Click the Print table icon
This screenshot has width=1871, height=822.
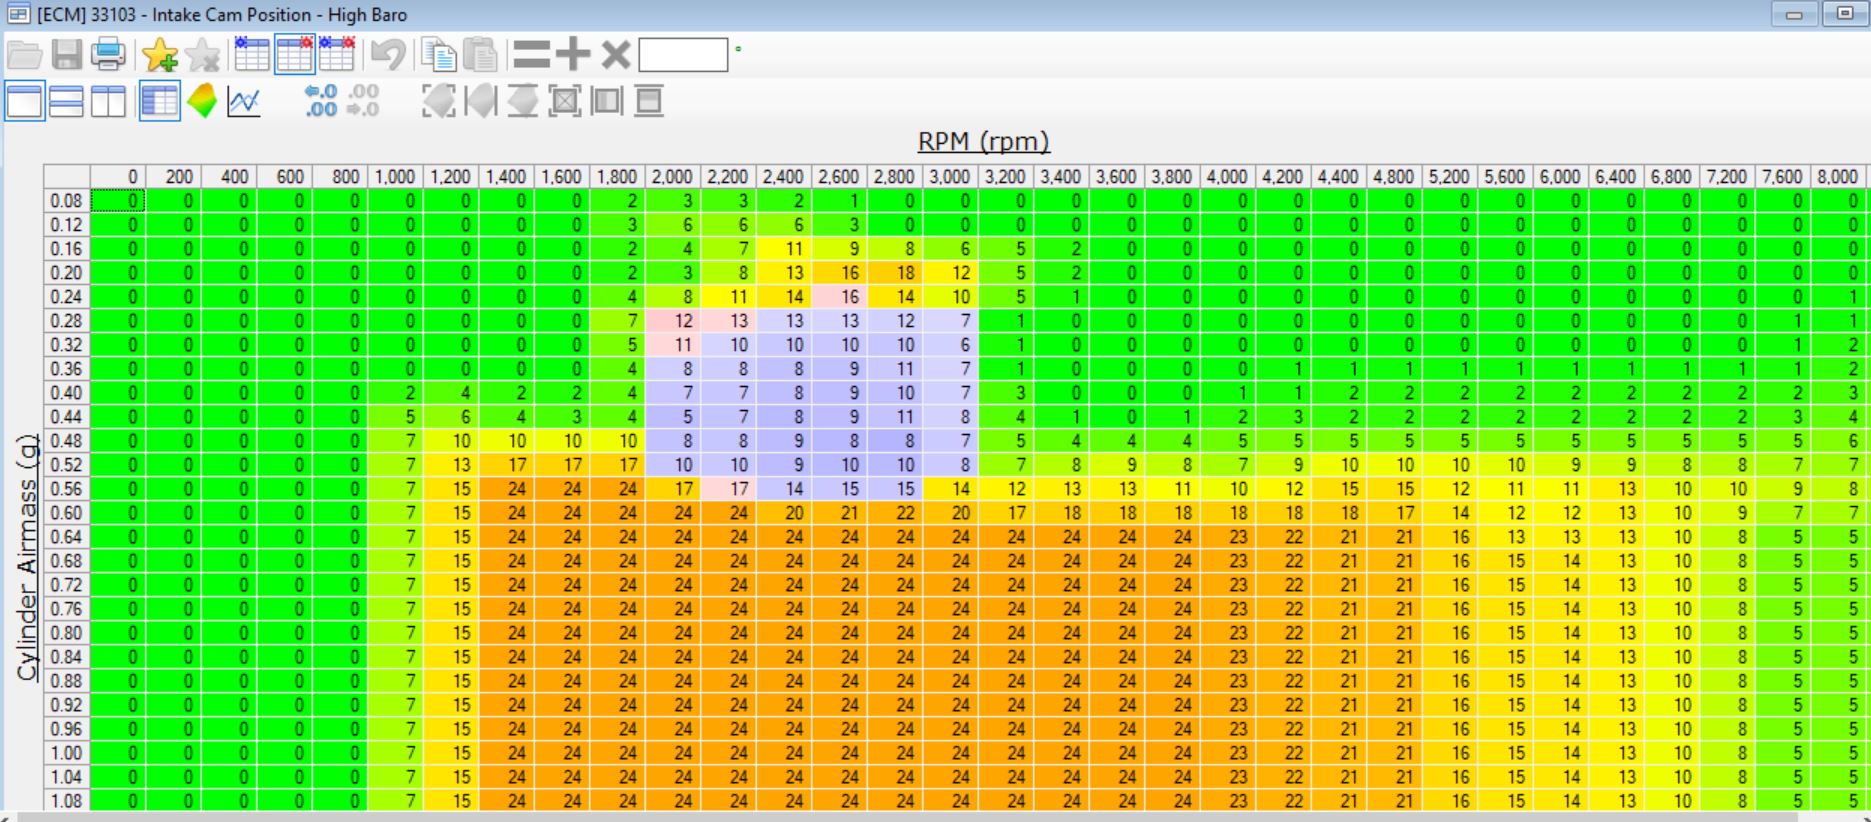point(108,54)
